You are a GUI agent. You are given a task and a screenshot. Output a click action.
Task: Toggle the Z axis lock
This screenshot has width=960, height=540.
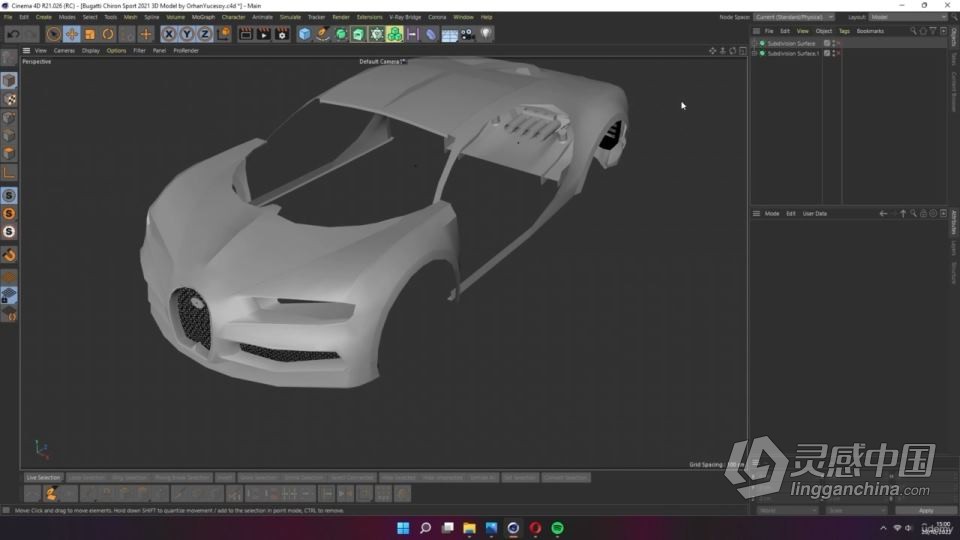205,34
